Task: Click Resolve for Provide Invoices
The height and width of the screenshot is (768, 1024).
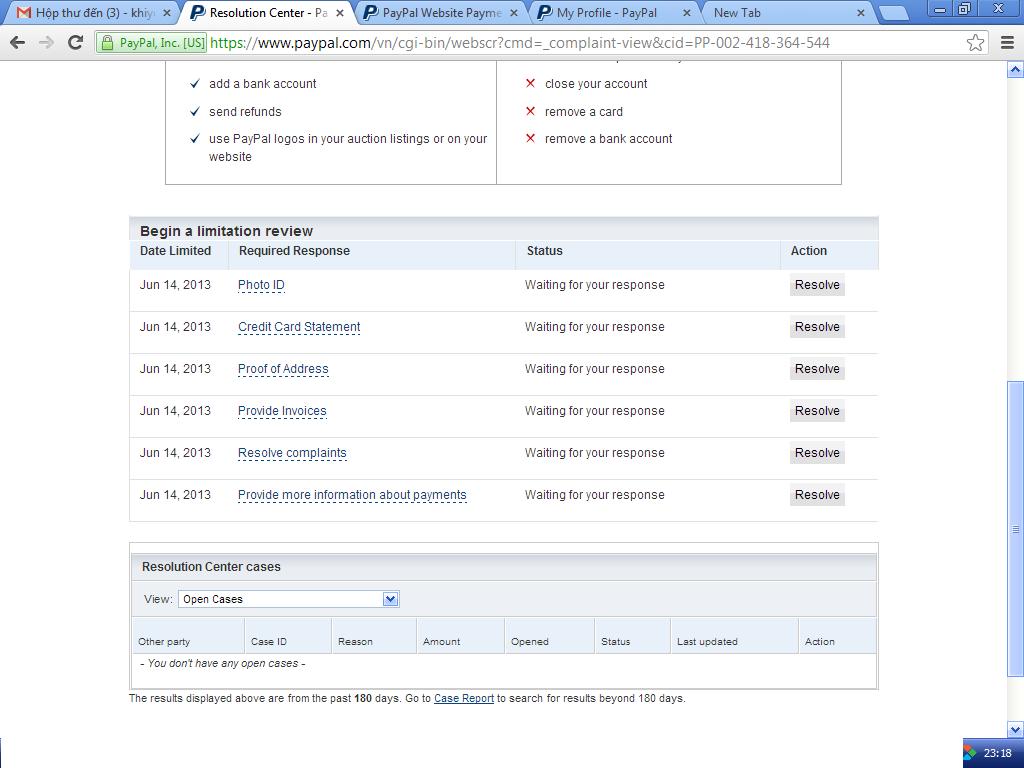Action: [817, 411]
